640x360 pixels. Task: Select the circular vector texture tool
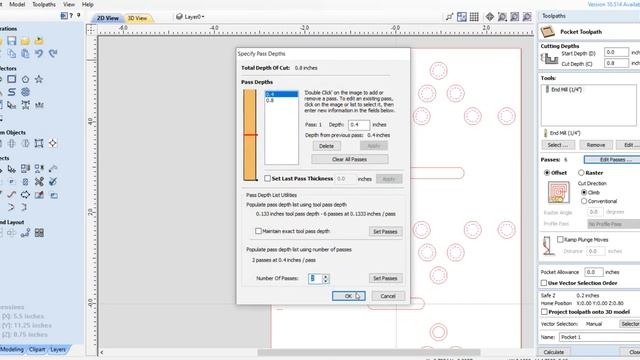click(25, 92)
